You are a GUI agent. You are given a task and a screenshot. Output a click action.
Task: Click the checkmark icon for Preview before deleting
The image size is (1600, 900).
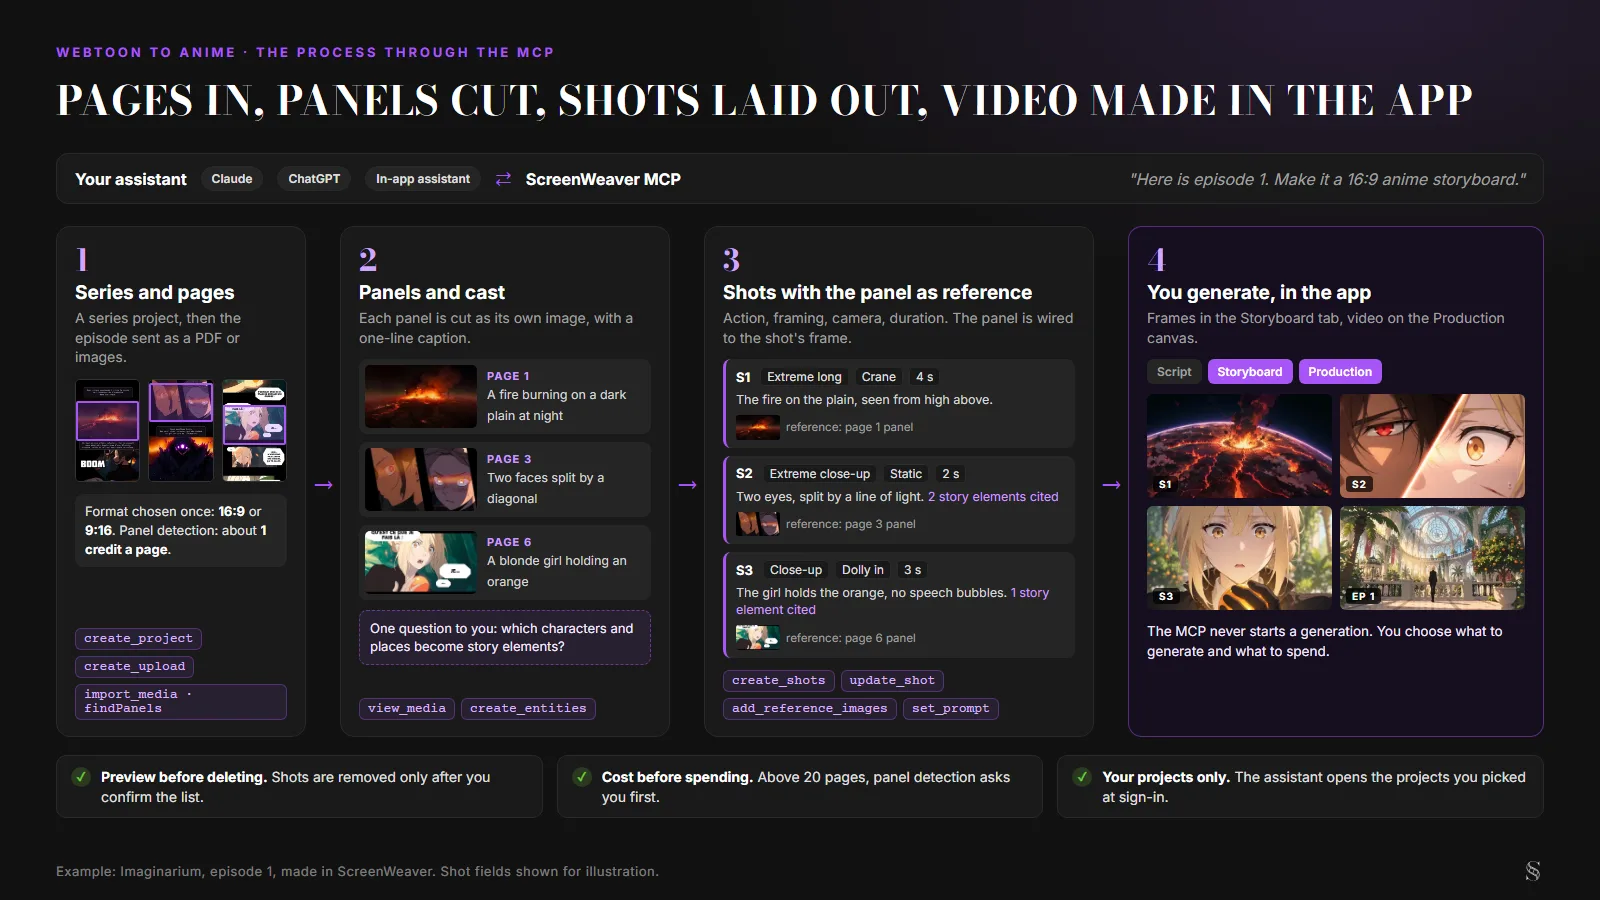coord(81,777)
